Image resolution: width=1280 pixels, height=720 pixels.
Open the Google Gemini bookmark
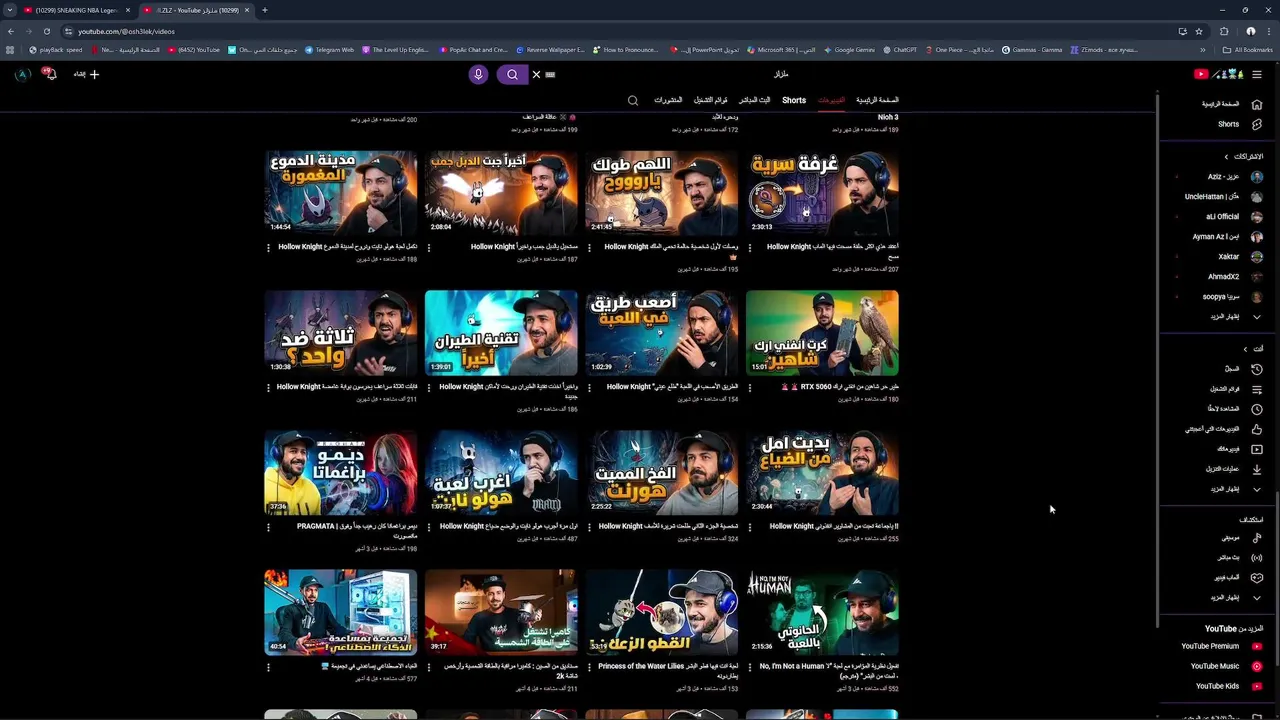tap(848, 50)
